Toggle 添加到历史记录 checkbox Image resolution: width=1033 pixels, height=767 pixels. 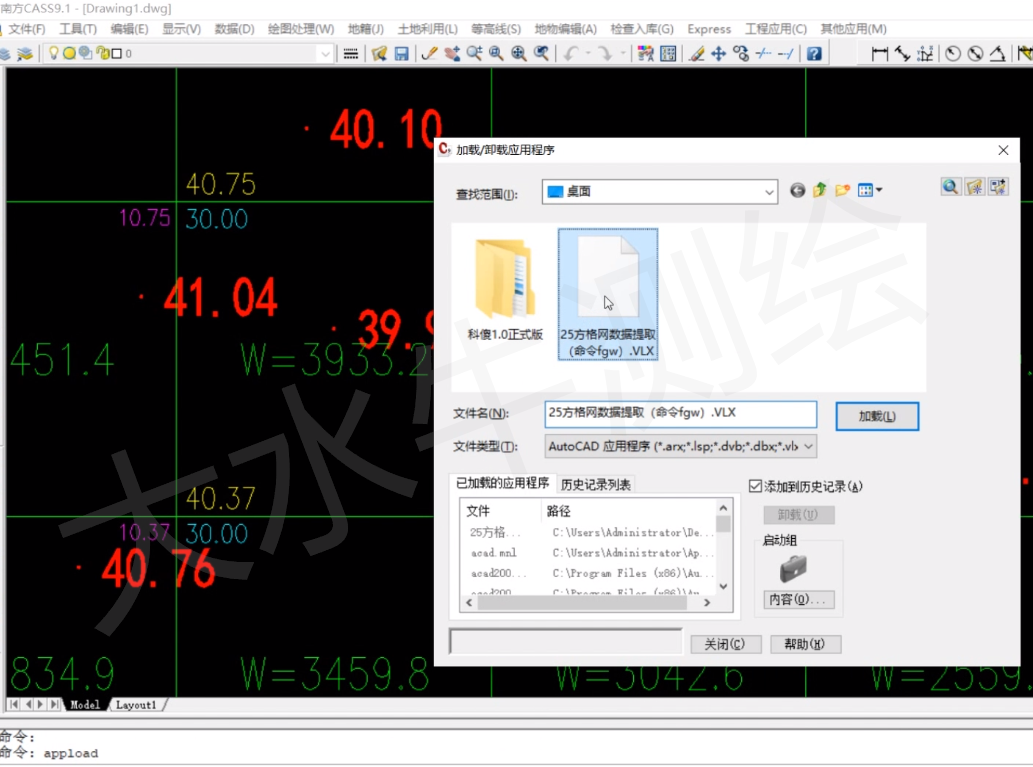(756, 487)
